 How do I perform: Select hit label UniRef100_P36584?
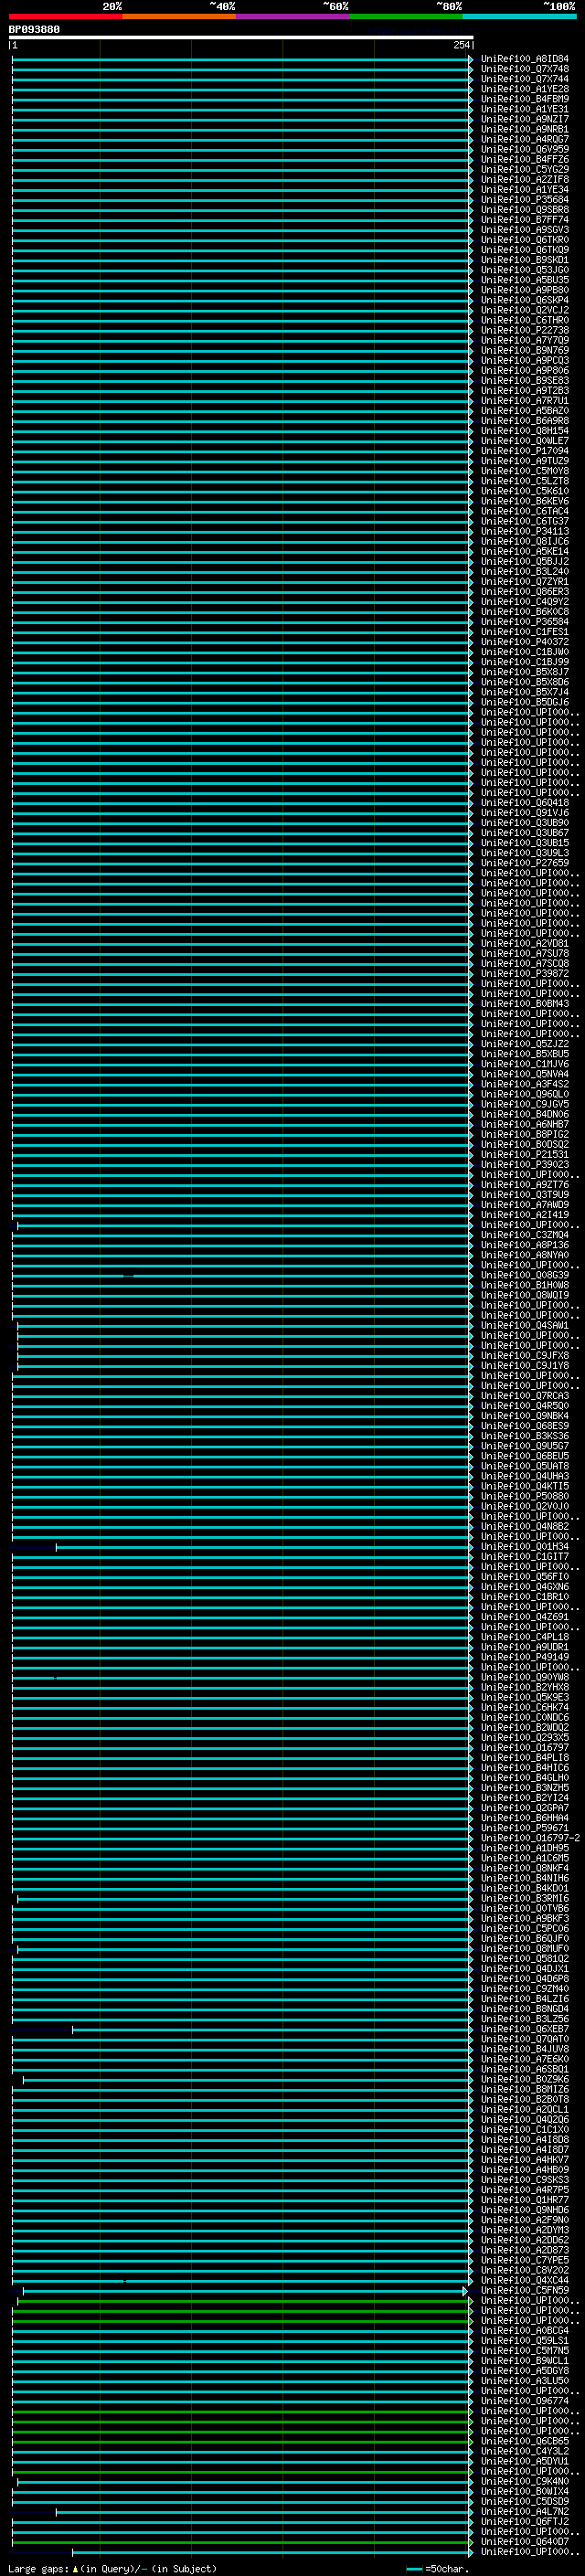tap(524, 622)
